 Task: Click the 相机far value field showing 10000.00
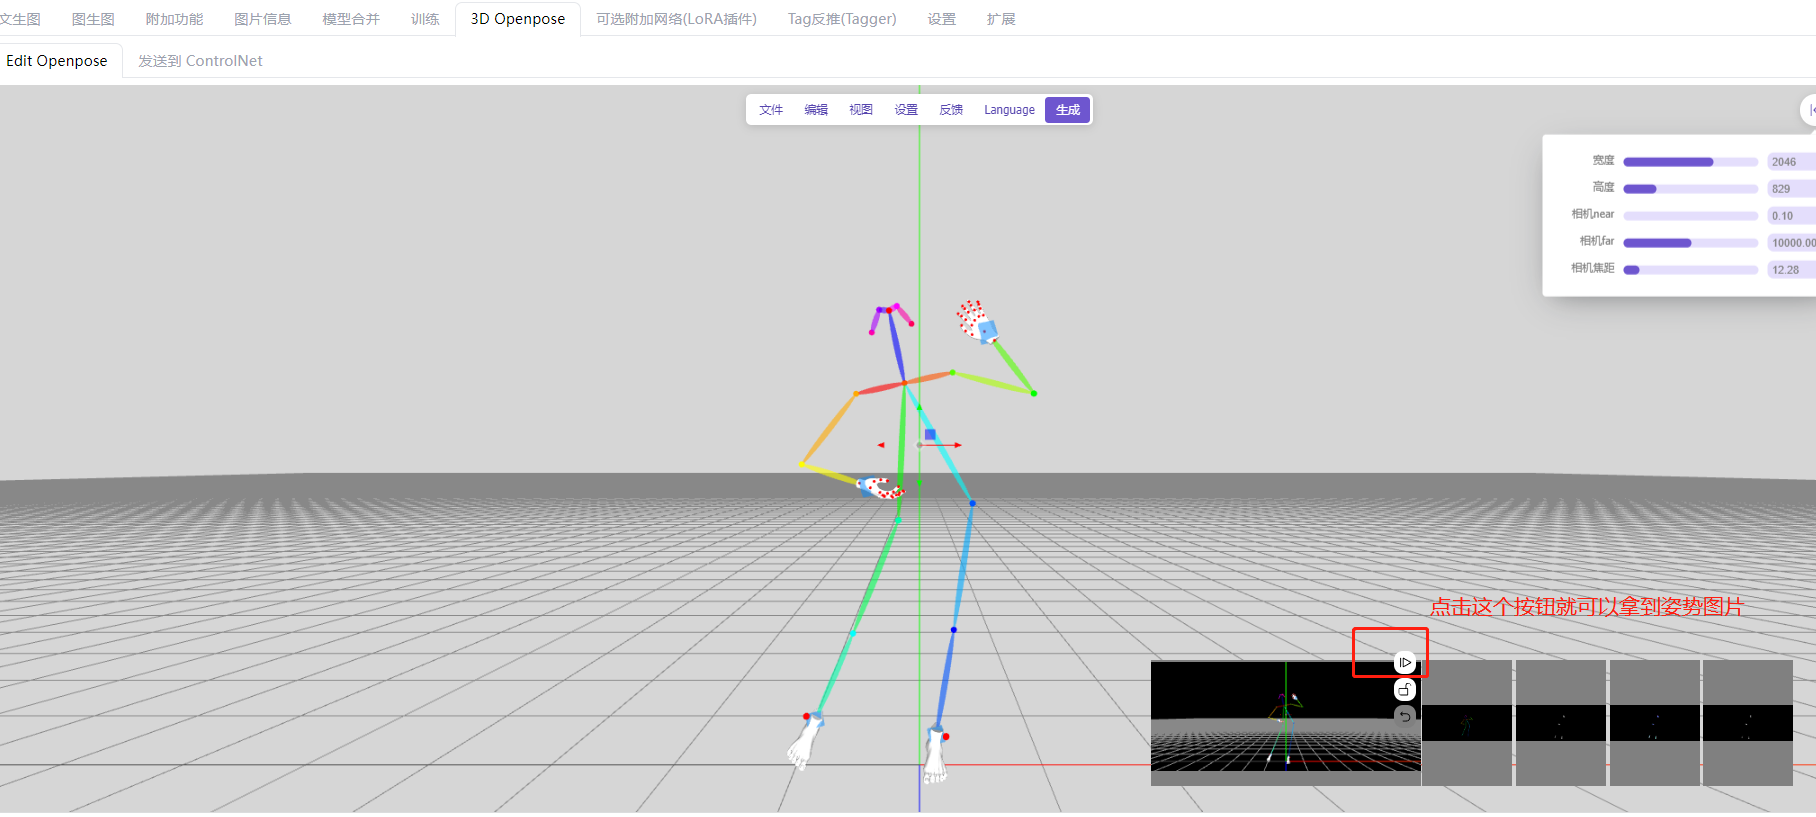[x=1791, y=243]
